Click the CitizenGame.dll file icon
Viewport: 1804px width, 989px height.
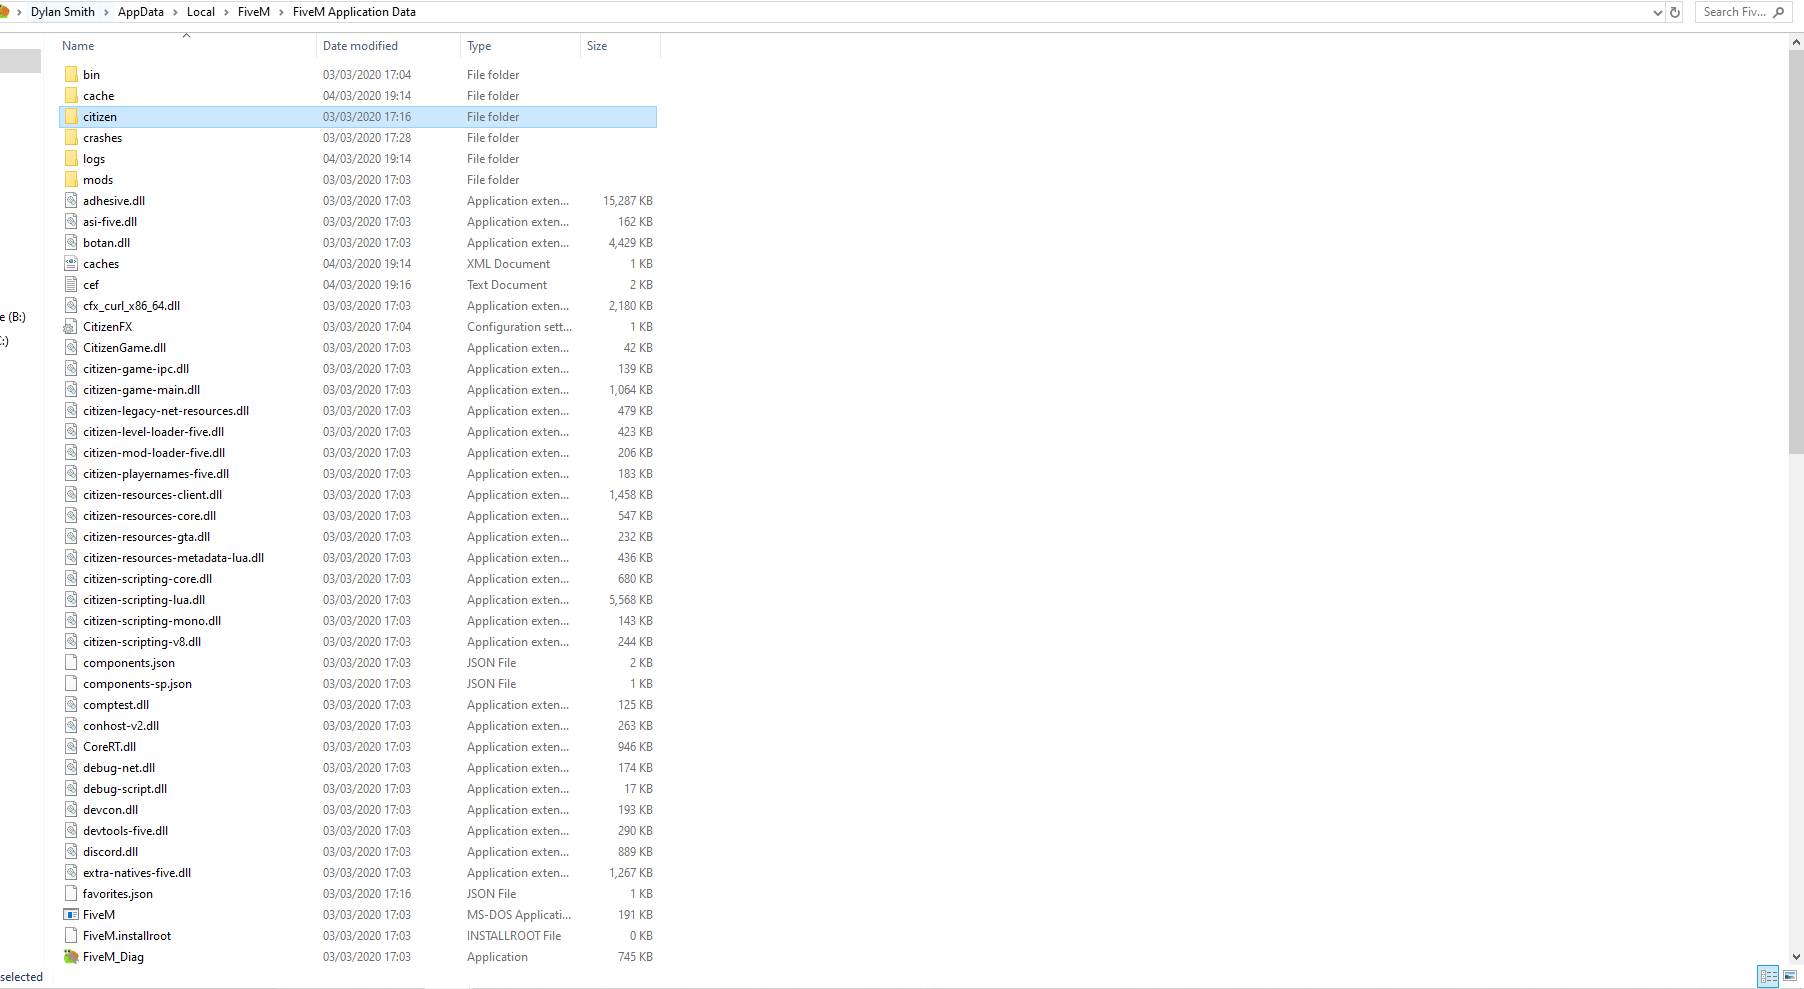(x=71, y=347)
